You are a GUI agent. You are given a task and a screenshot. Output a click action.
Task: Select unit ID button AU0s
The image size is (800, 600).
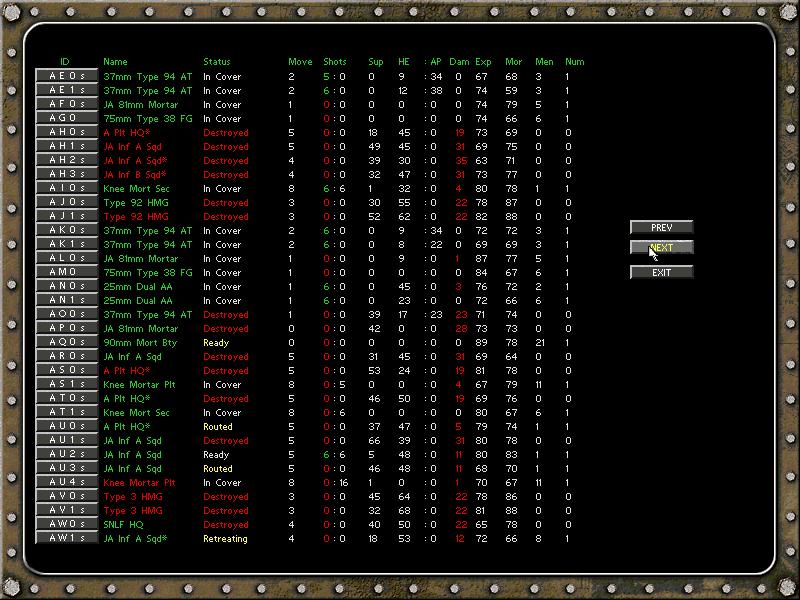point(66,427)
